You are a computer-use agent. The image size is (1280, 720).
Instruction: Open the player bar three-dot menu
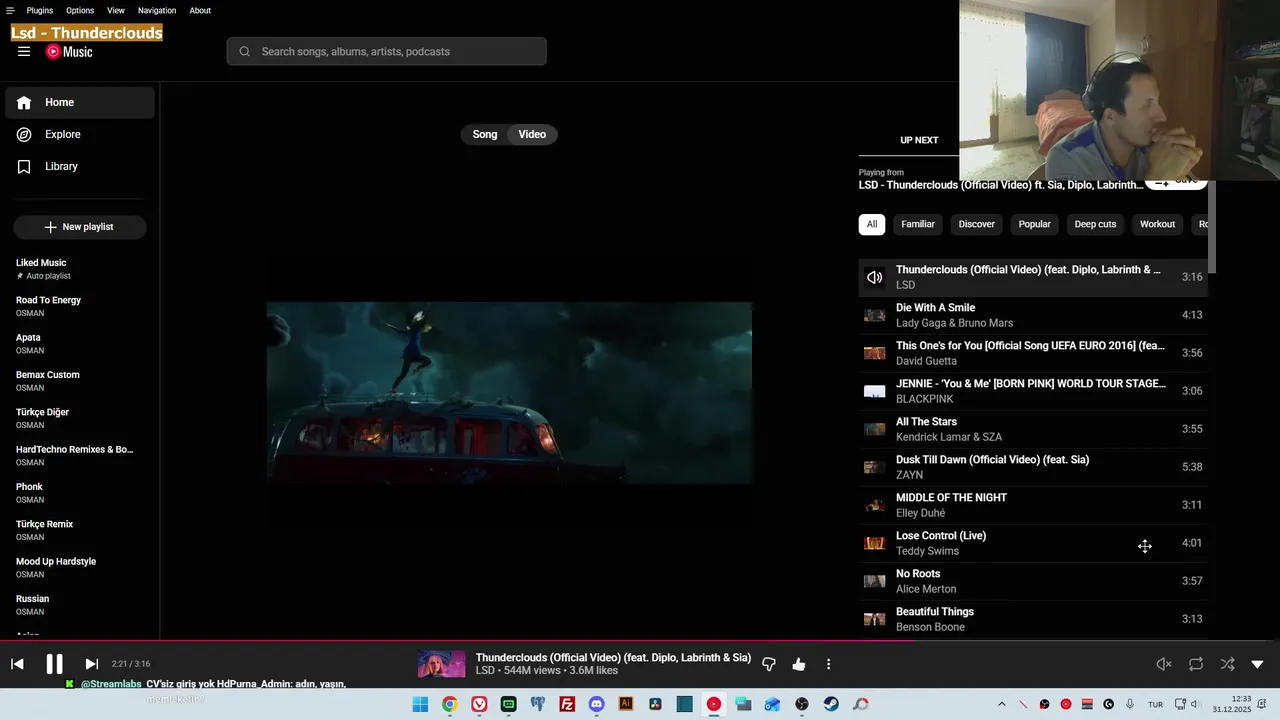pos(828,664)
